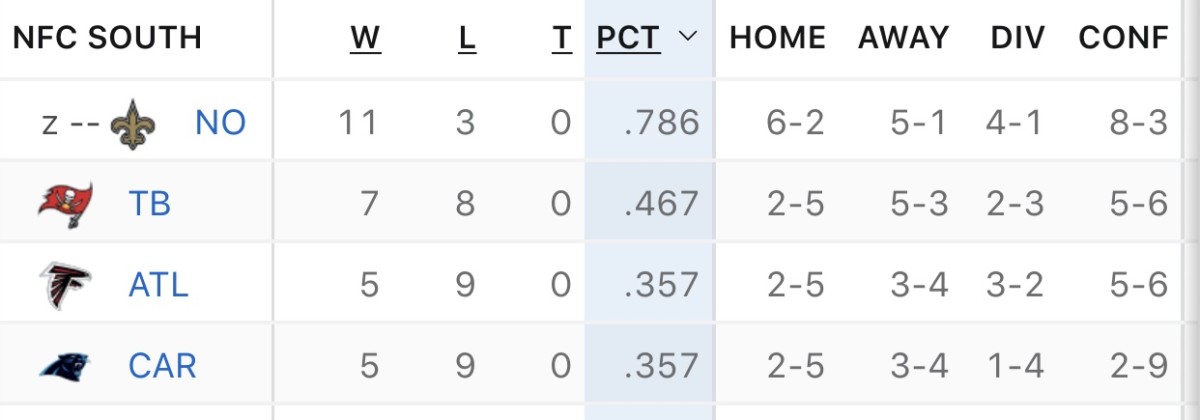Image resolution: width=1200 pixels, height=420 pixels.
Task: Click the CONF column header
Action: (x=1123, y=38)
